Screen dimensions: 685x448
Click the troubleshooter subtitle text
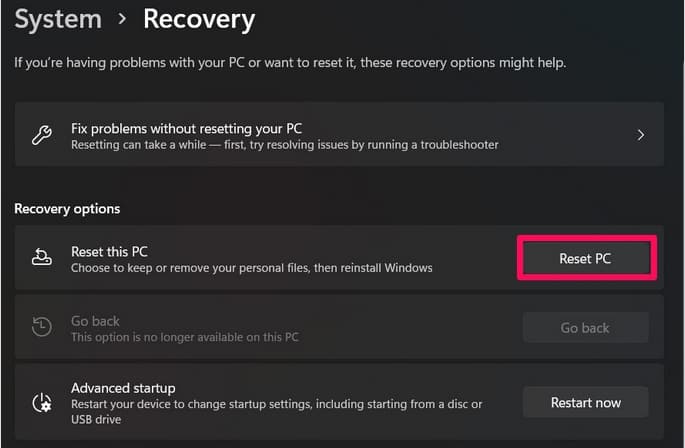pos(285,145)
